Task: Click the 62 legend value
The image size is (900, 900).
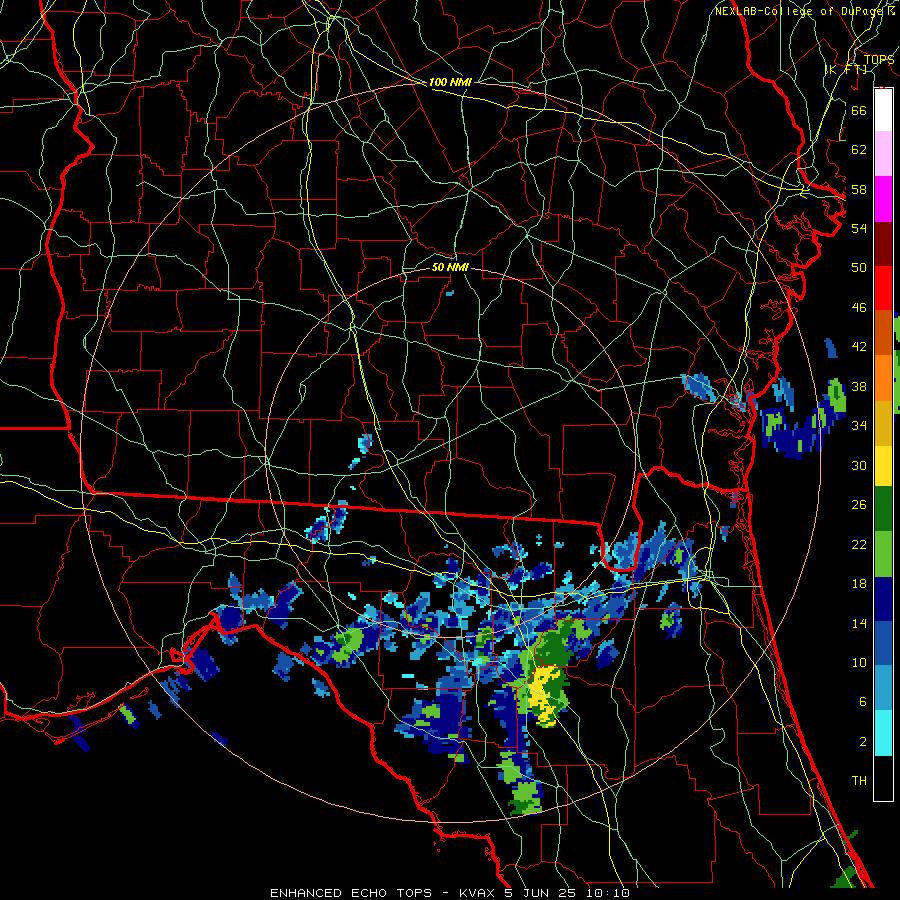Action: coord(859,150)
